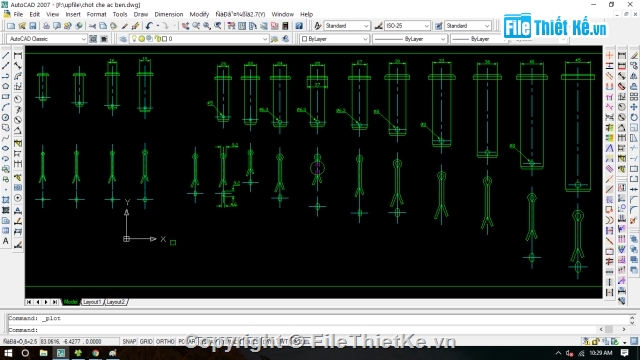Open the Insert menu
This screenshot has width=640, height=360.
[x=73, y=14]
